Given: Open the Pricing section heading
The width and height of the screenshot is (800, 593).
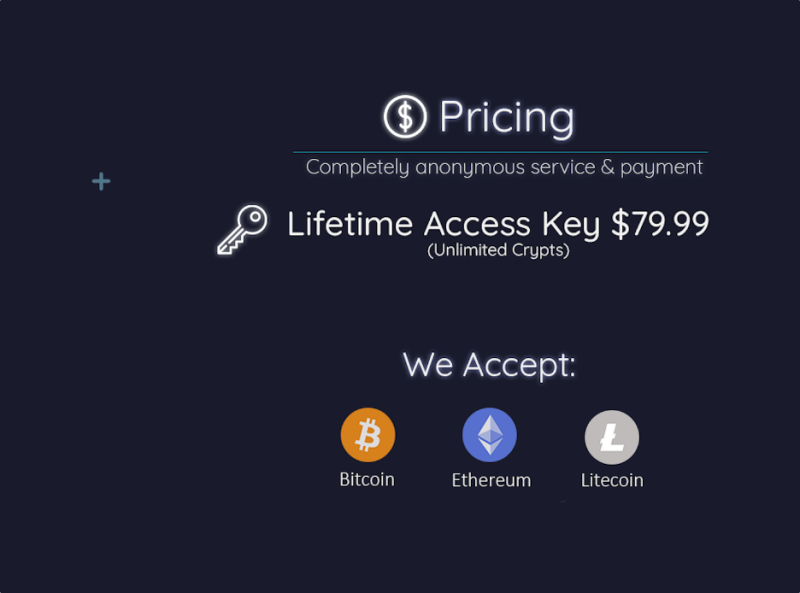Looking at the screenshot, I should tap(503, 116).
